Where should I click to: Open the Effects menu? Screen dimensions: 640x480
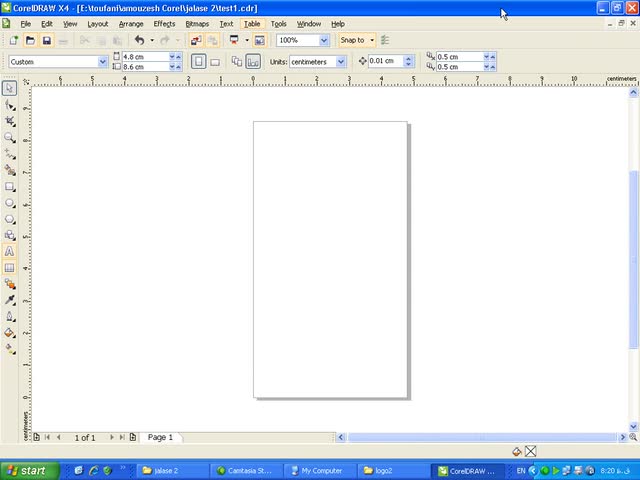tap(164, 24)
